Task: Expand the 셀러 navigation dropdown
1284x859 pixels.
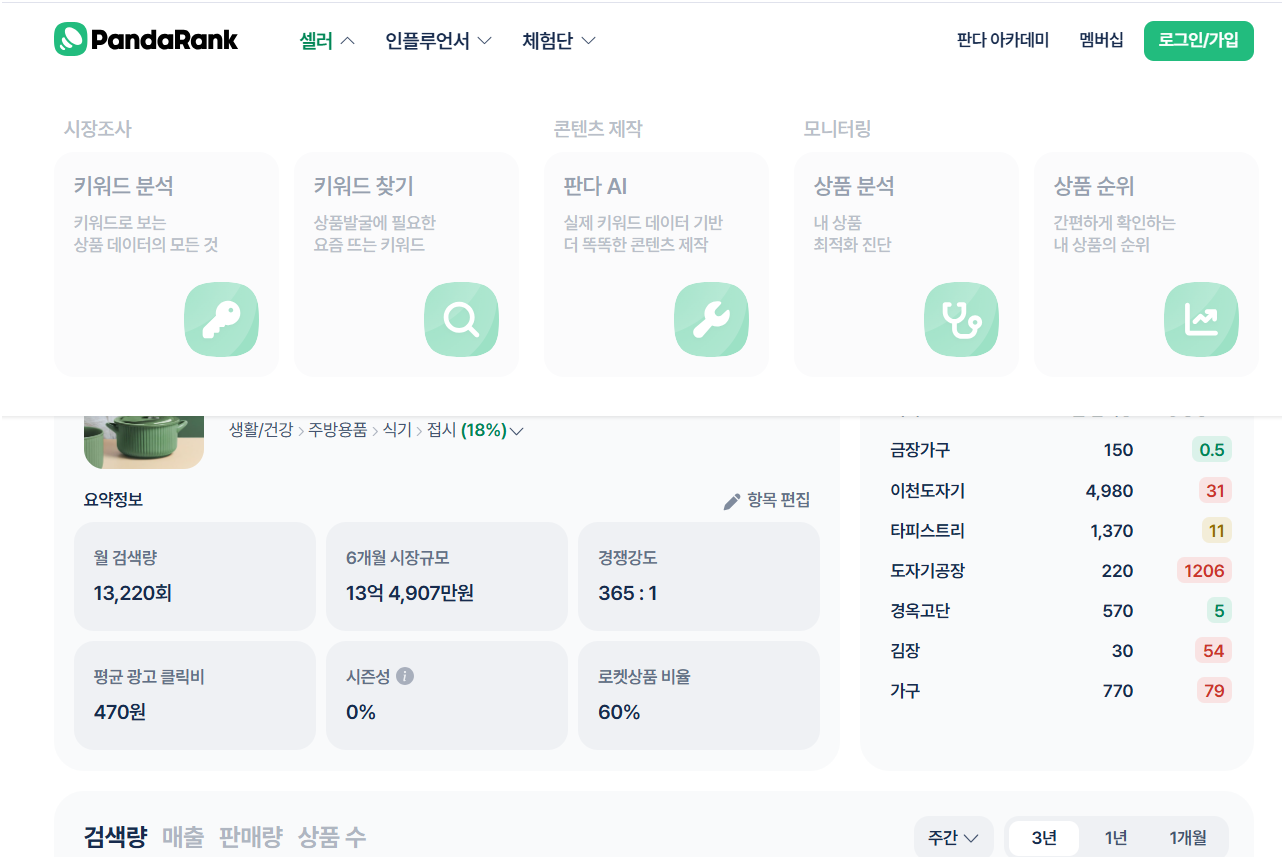Action: pos(325,40)
